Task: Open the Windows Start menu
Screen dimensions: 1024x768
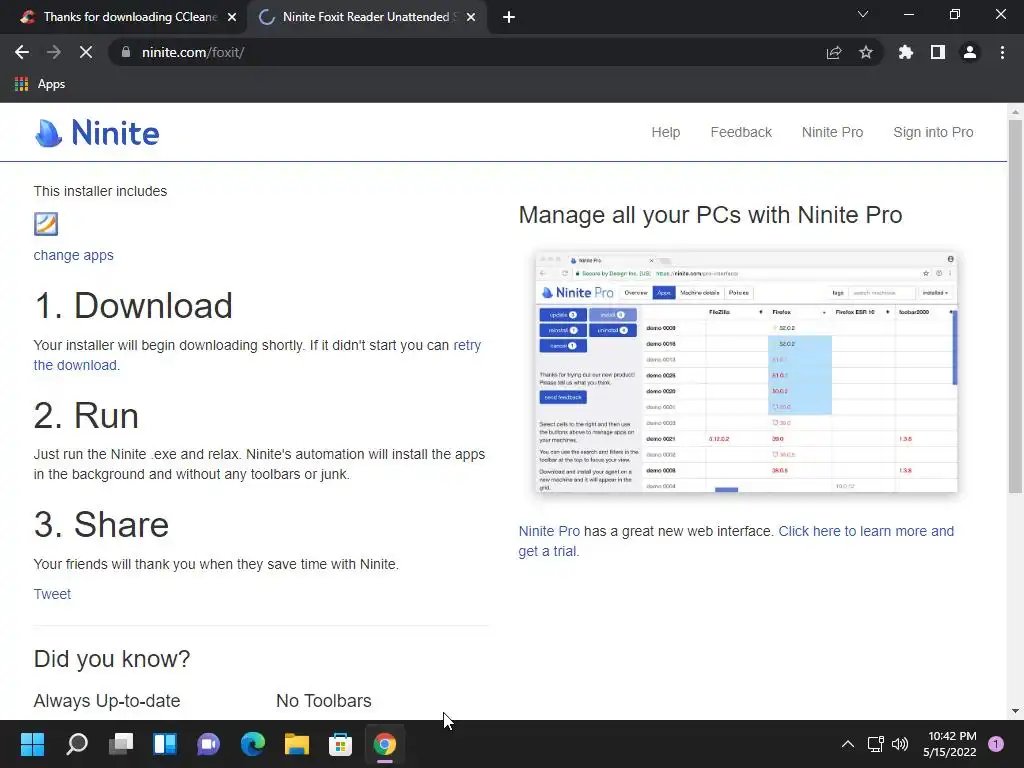Action: pos(32,744)
